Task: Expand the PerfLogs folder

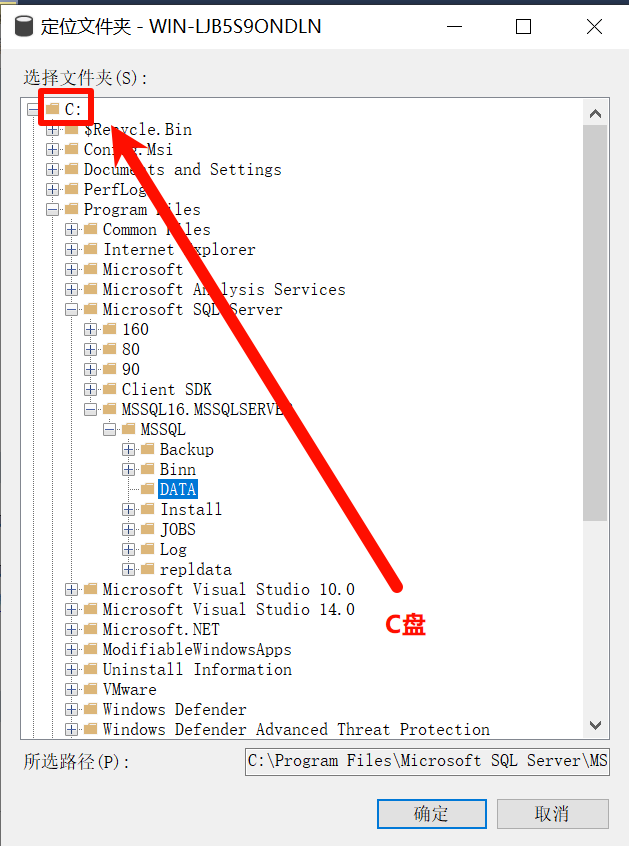Action: (52, 189)
